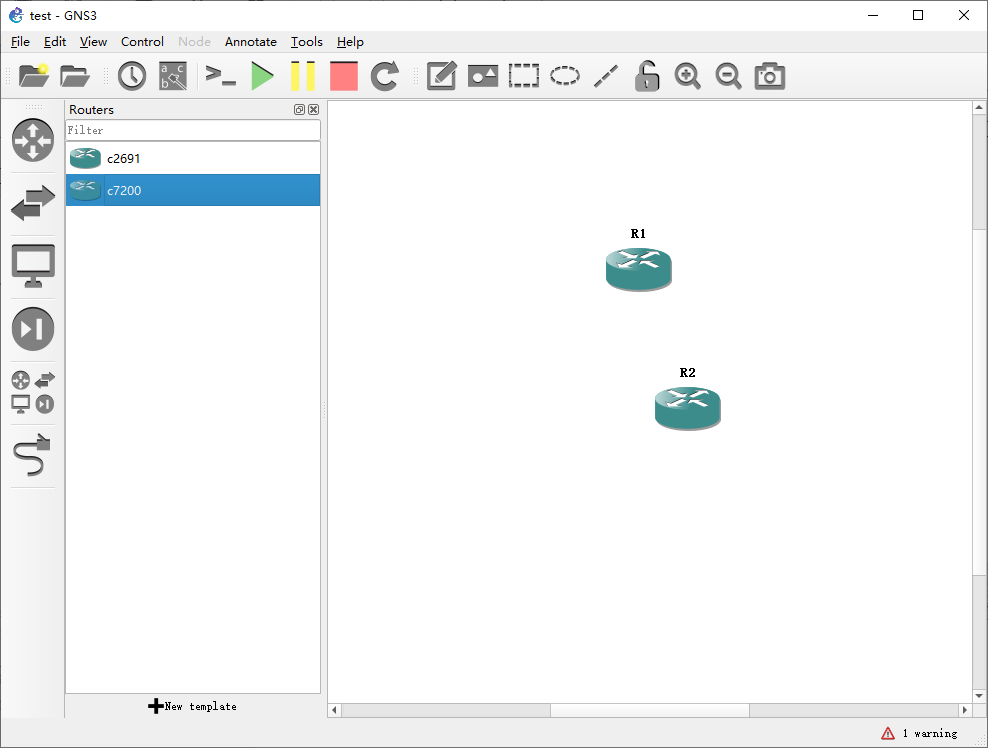Viewport: 988px width, 748px height.
Task: Select the Add a note tool
Action: point(442,76)
